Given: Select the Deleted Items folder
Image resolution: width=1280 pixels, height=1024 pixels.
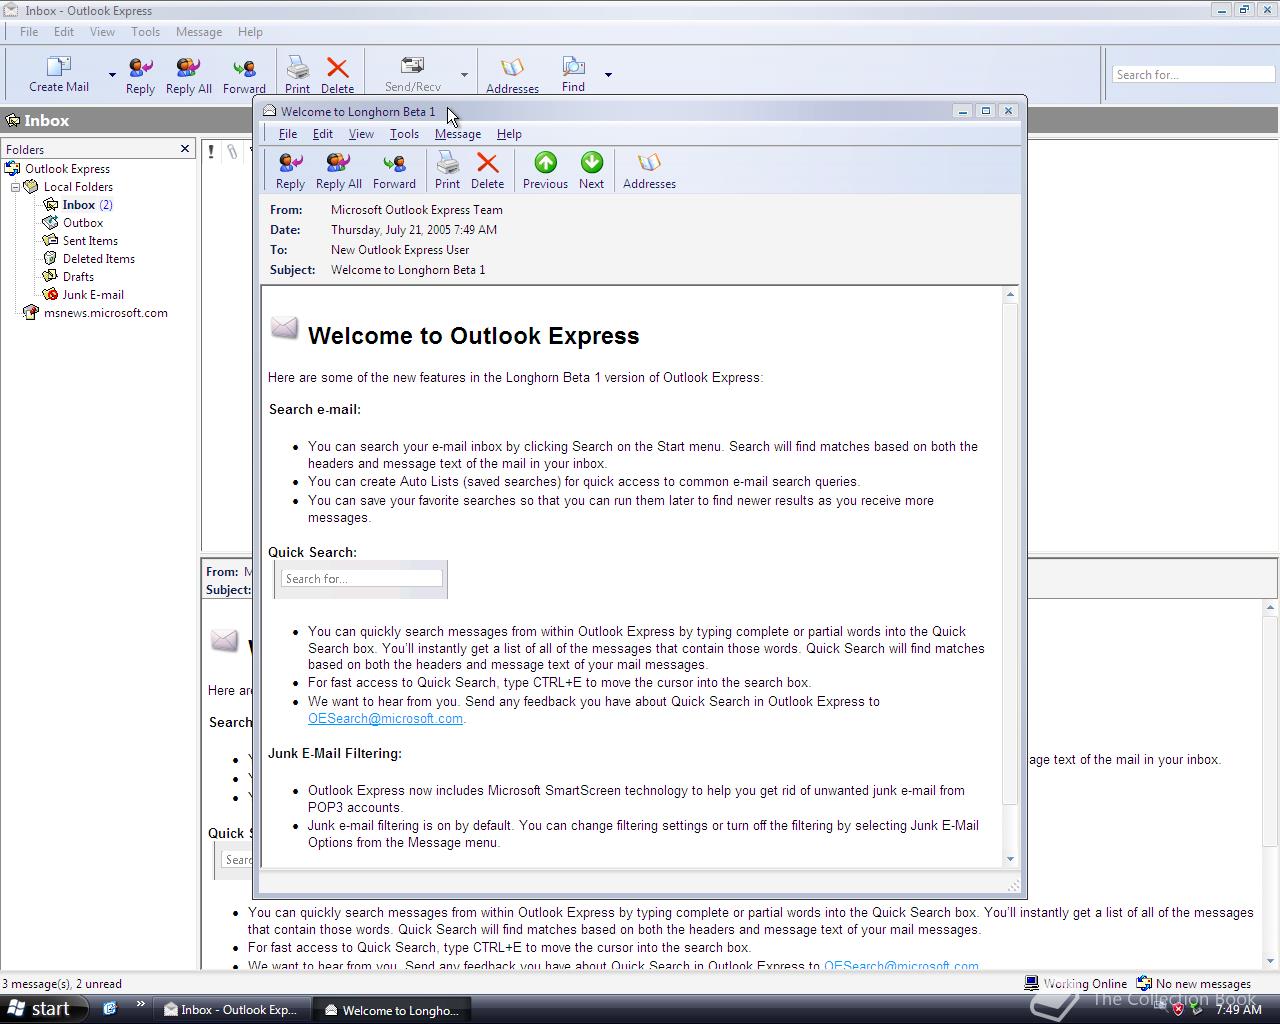Looking at the screenshot, I should click(98, 259).
